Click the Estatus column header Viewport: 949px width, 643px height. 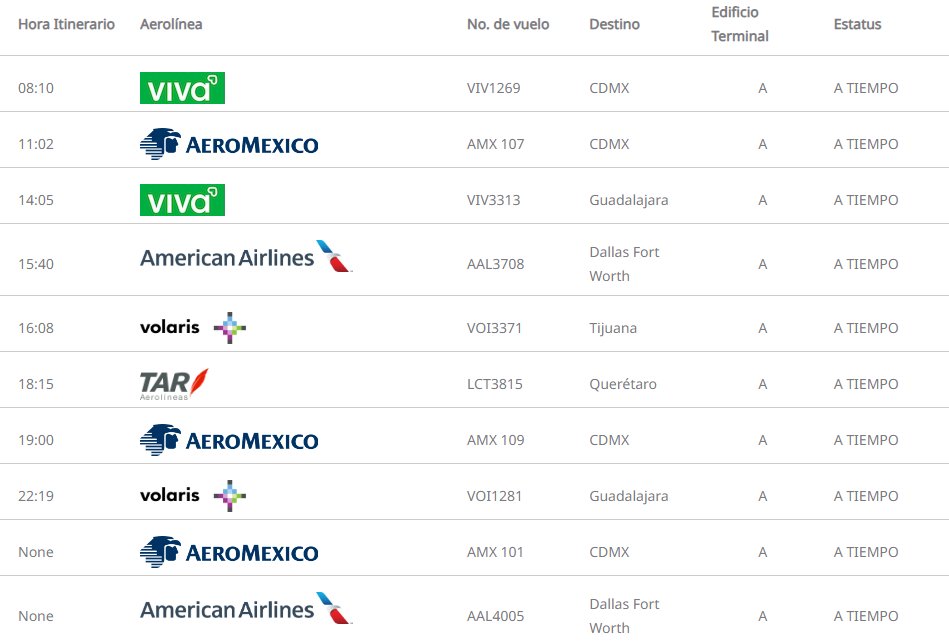(x=857, y=24)
